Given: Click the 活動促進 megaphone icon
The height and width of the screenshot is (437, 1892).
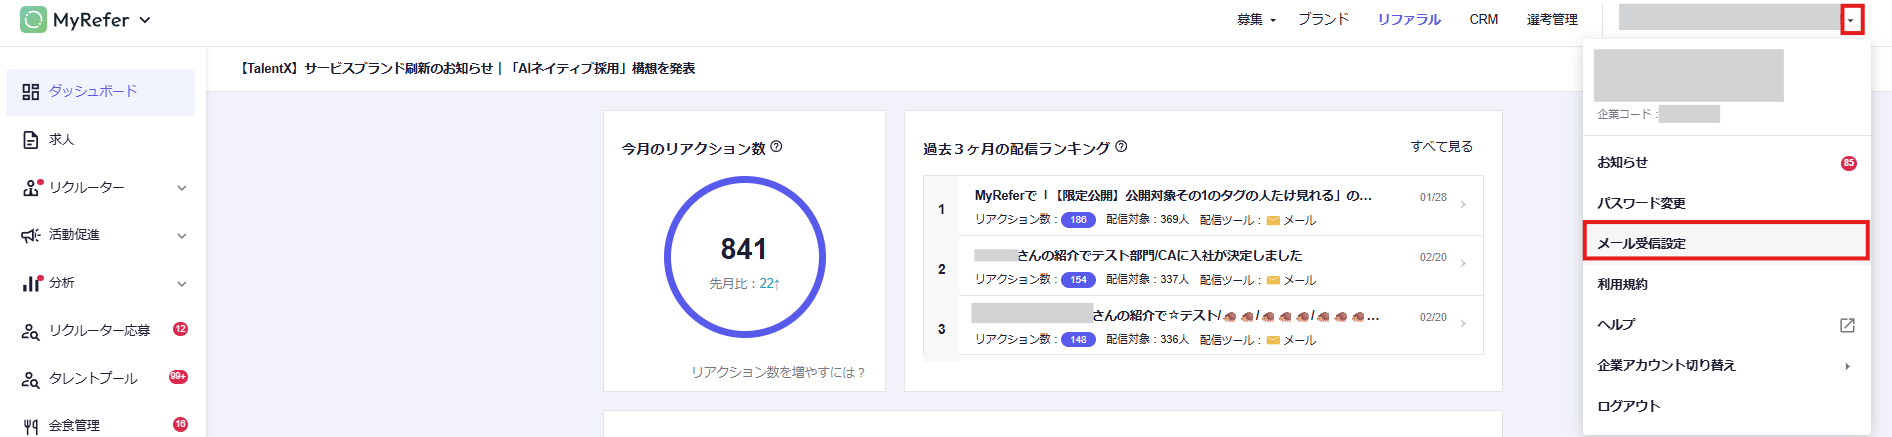Looking at the screenshot, I should (x=30, y=235).
